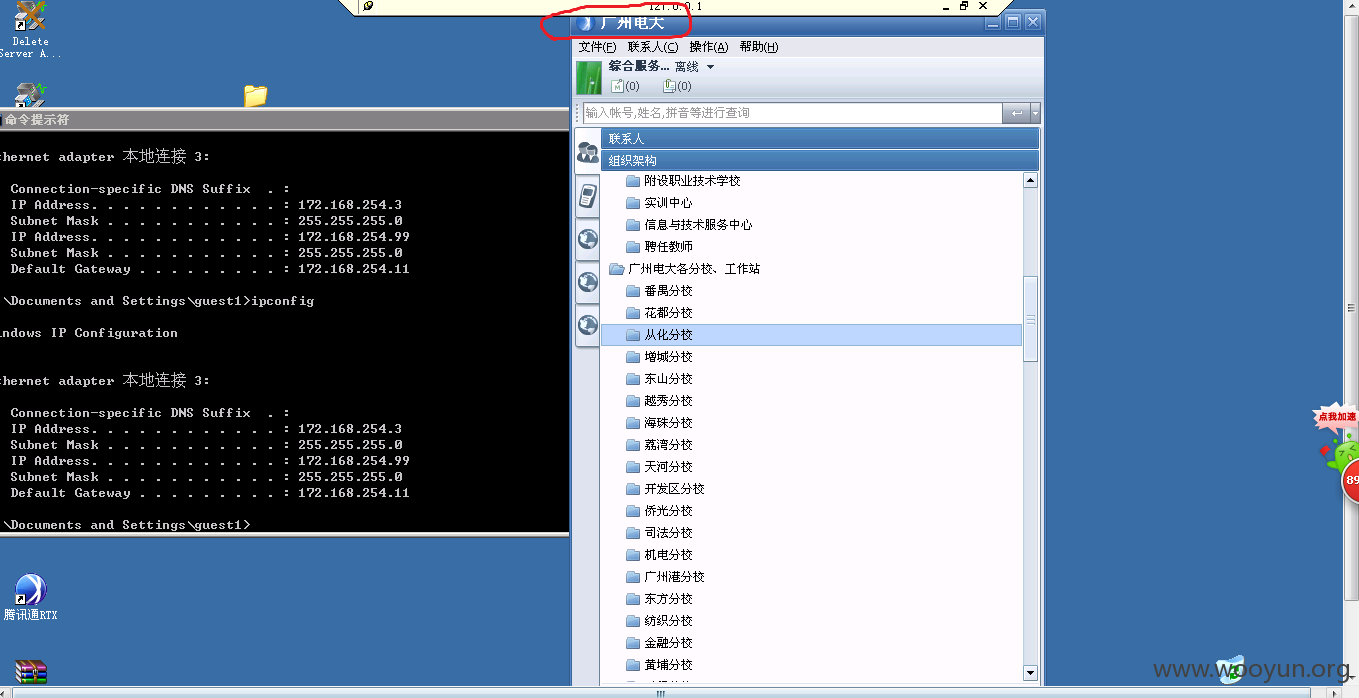This screenshot has height=698, width=1359.
Task: Select the 荔湾分校 tree row
Action: pyautogui.click(x=811, y=445)
